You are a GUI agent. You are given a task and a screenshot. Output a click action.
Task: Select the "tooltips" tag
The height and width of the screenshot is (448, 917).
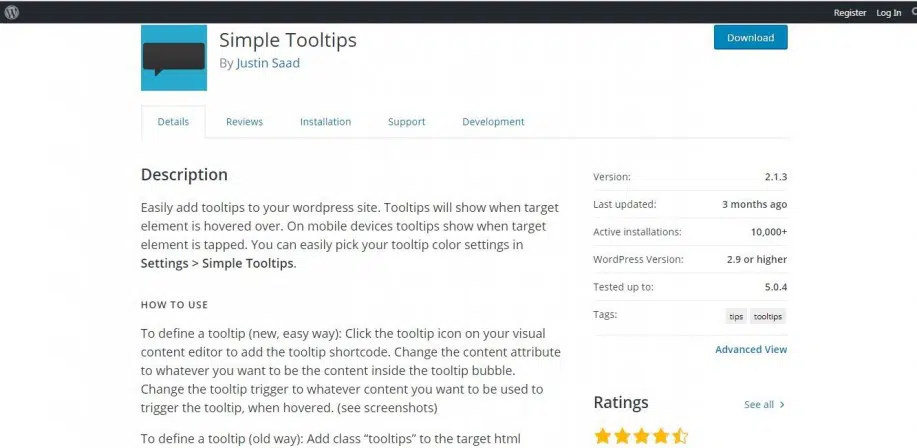768,316
